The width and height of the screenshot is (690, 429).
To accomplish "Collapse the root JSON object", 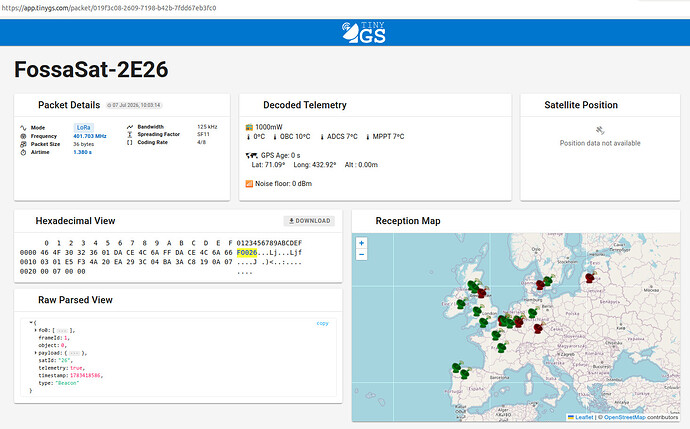I will pyautogui.click(x=31, y=323).
